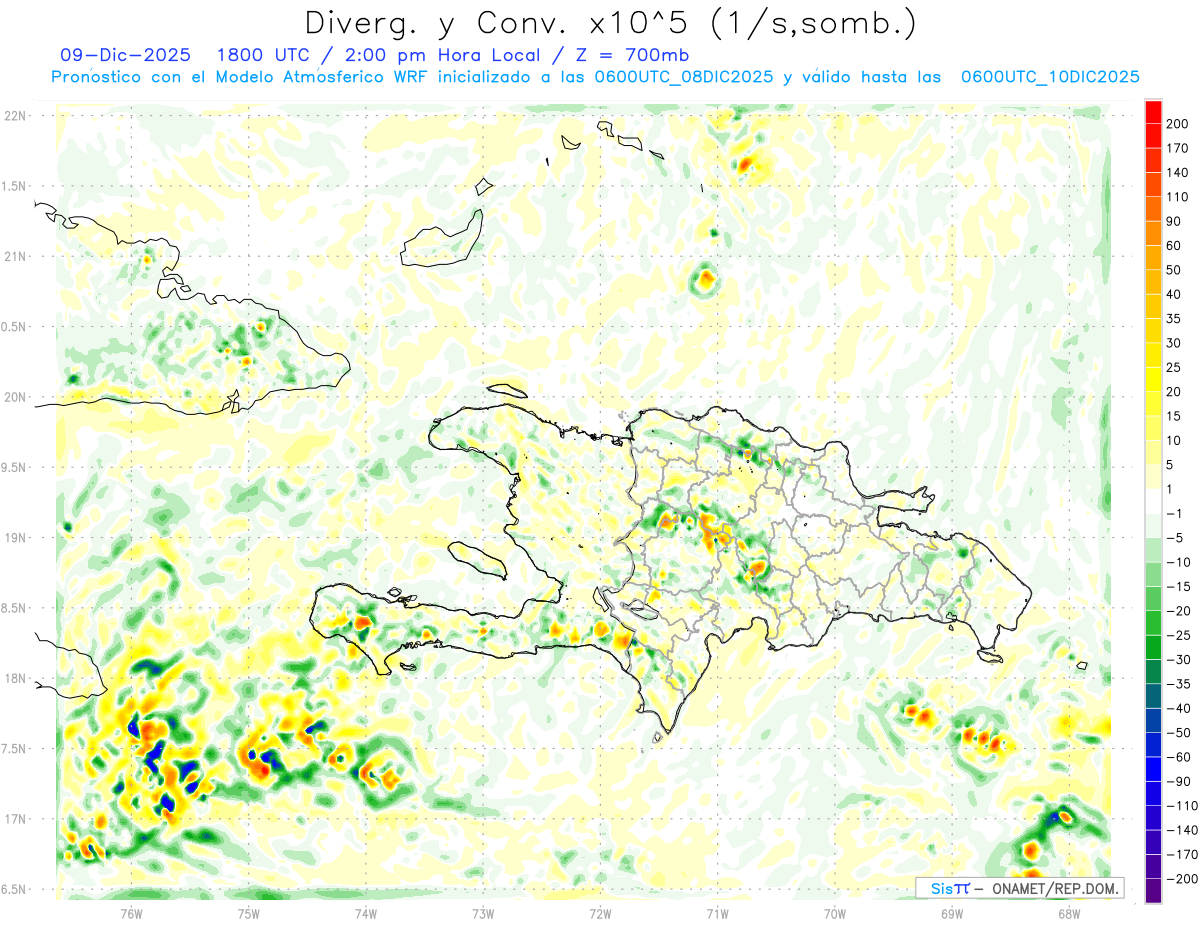
Task: Select the "18N" latitude label
Action: 15,678
